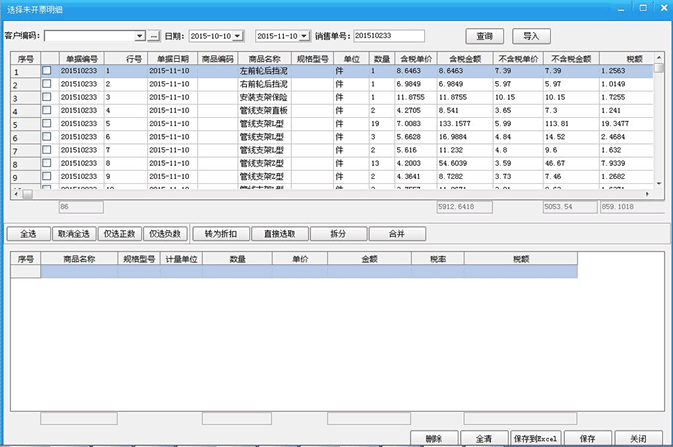Open the 客户编码 dropdown list
673x447 pixels.
coord(140,36)
